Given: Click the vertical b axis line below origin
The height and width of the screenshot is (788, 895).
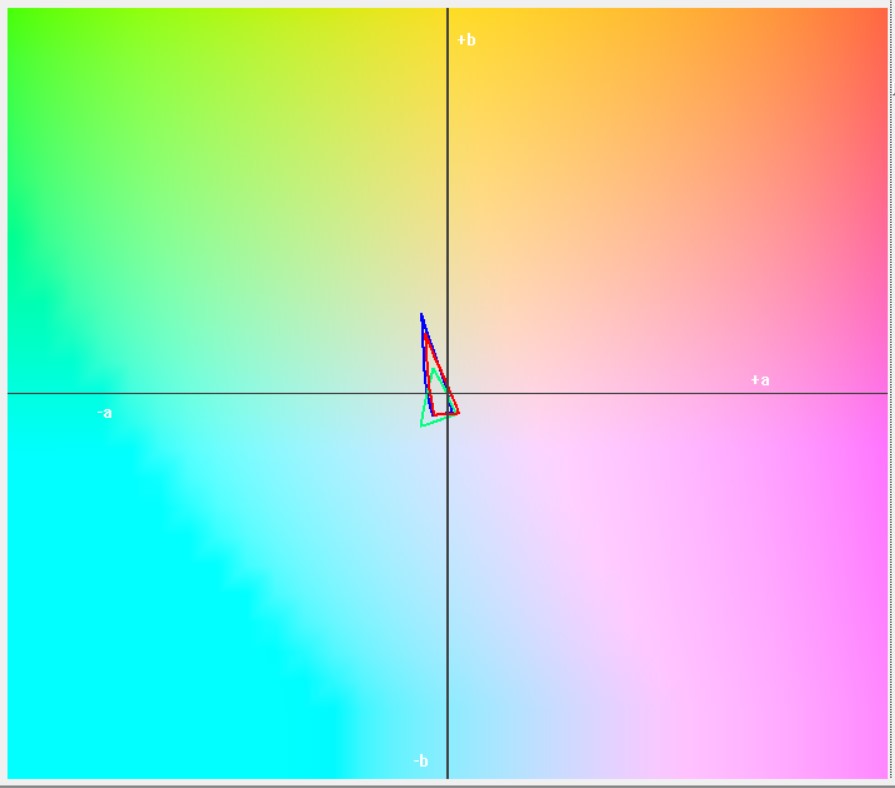Looking at the screenshot, I should [447, 600].
